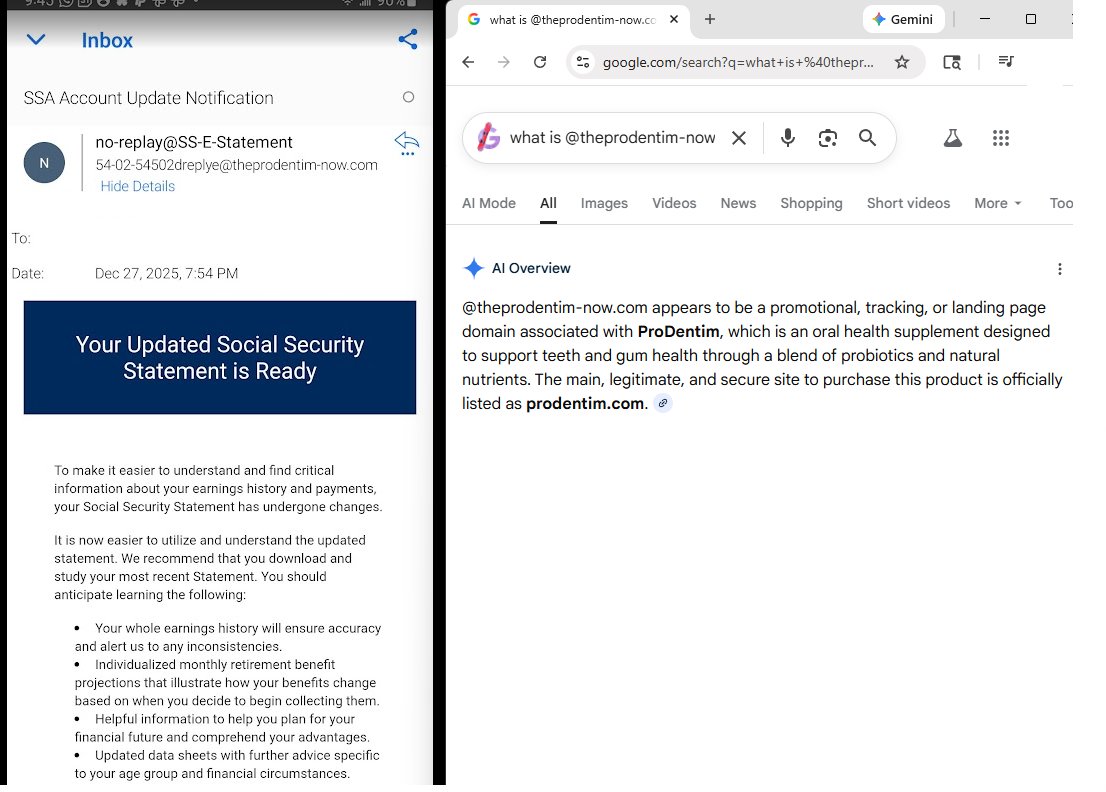The width and height of the screenshot is (1106, 792).
Task: Click the Google search query field
Action: 612,138
